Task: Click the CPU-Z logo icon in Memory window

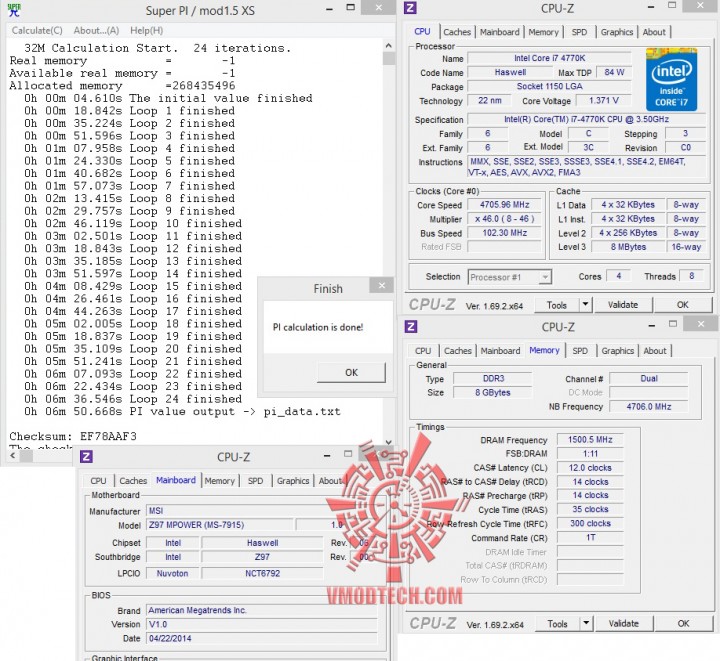Action: coord(411,327)
